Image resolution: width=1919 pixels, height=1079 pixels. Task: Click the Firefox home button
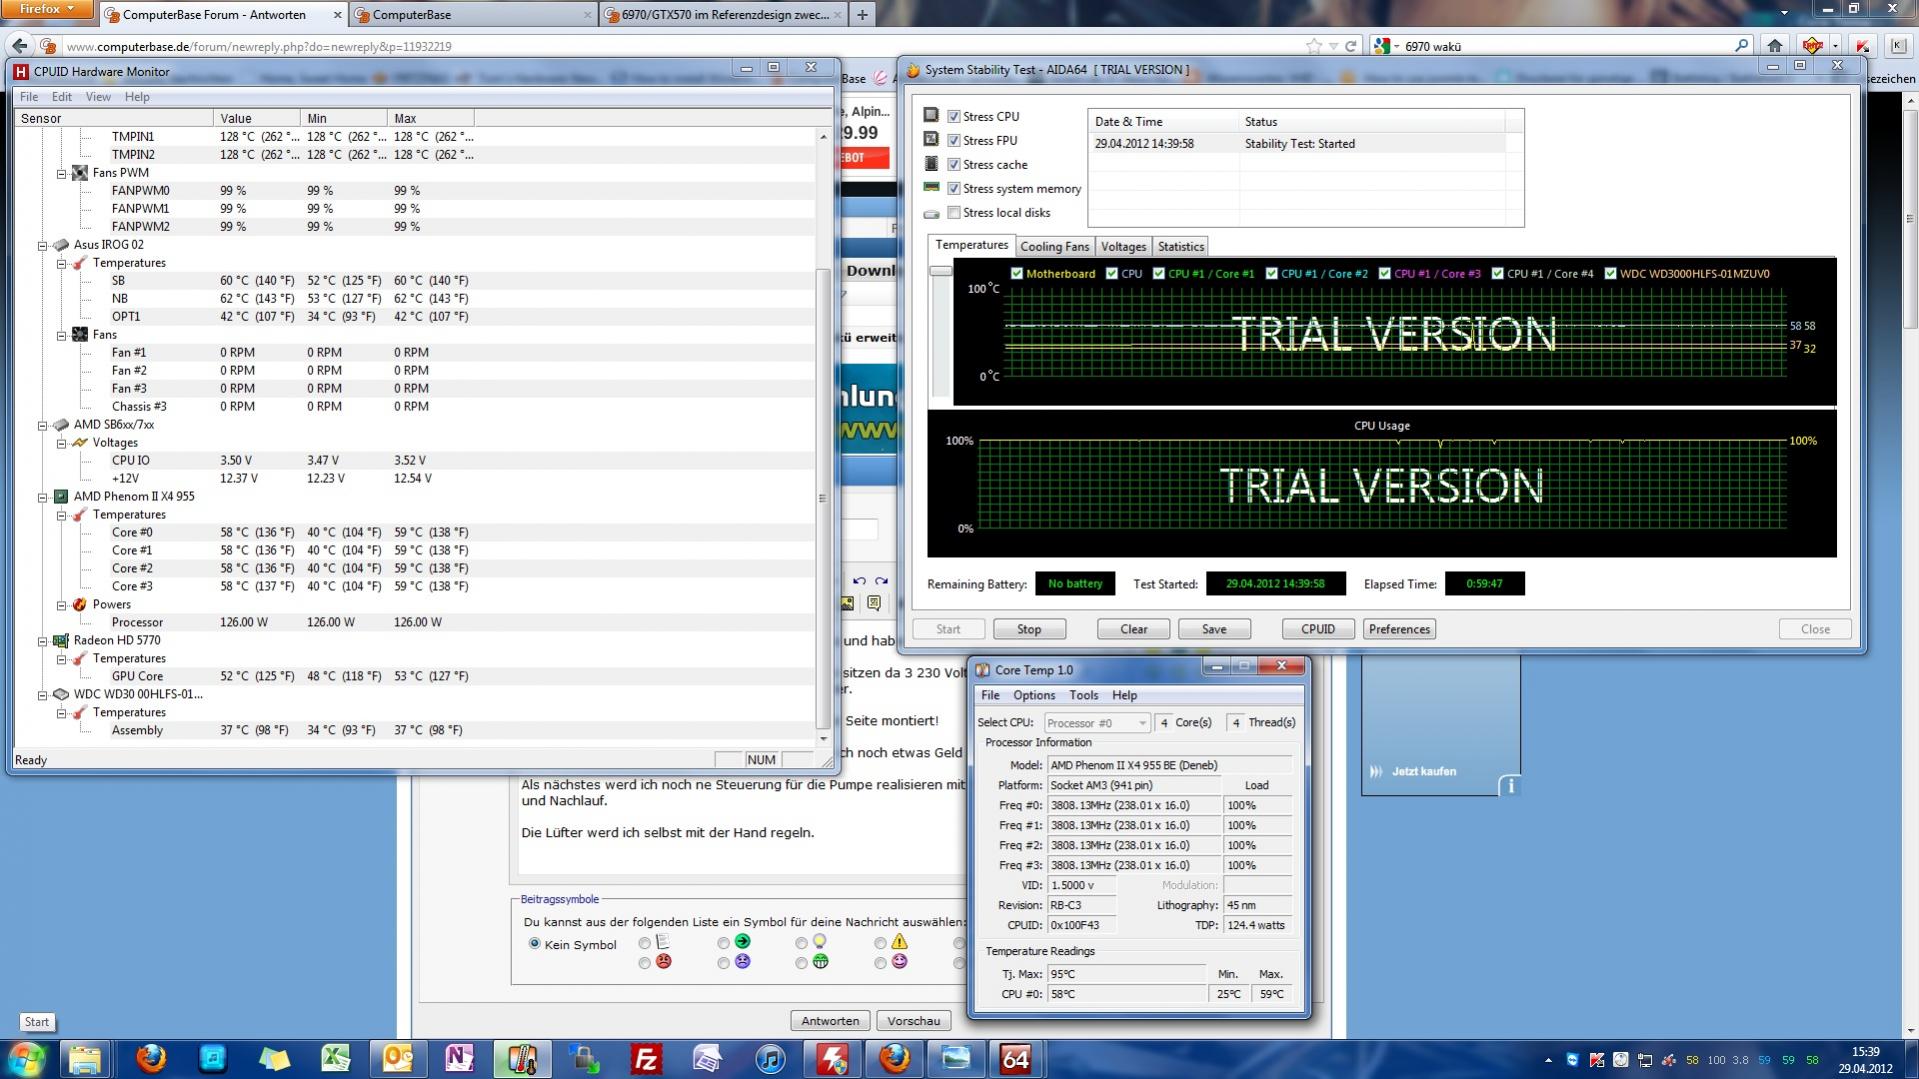click(x=1774, y=46)
